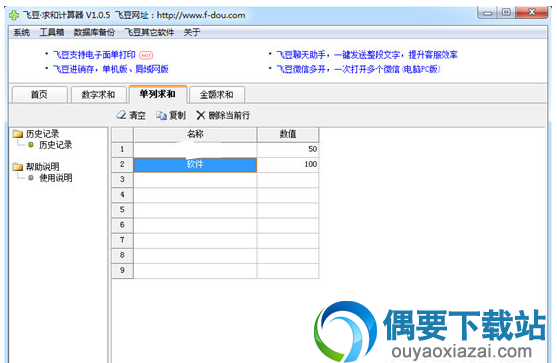Click row header 3
The height and width of the screenshot is (363, 557).
pyautogui.click(x=122, y=180)
